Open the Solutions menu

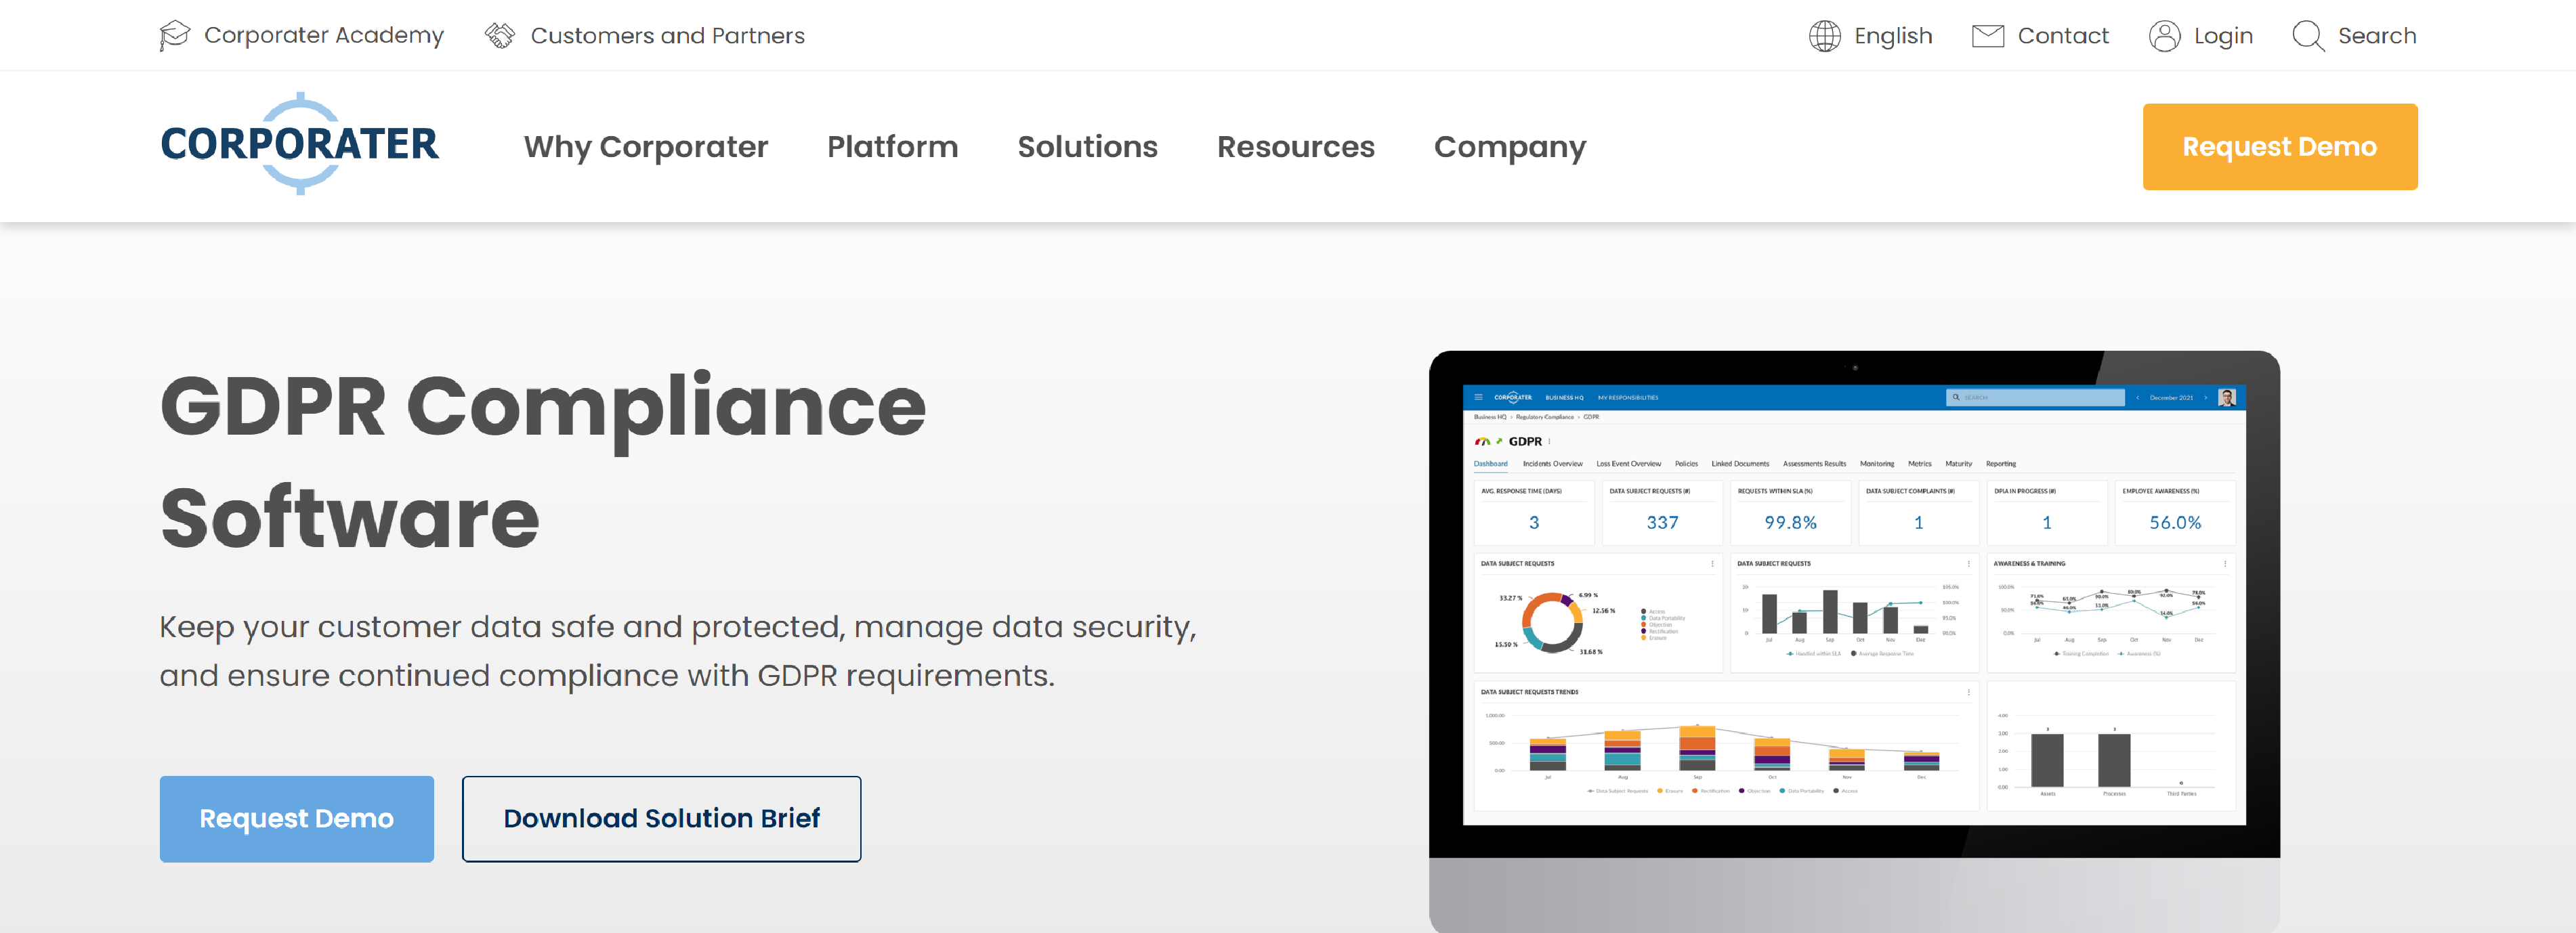(x=1088, y=147)
